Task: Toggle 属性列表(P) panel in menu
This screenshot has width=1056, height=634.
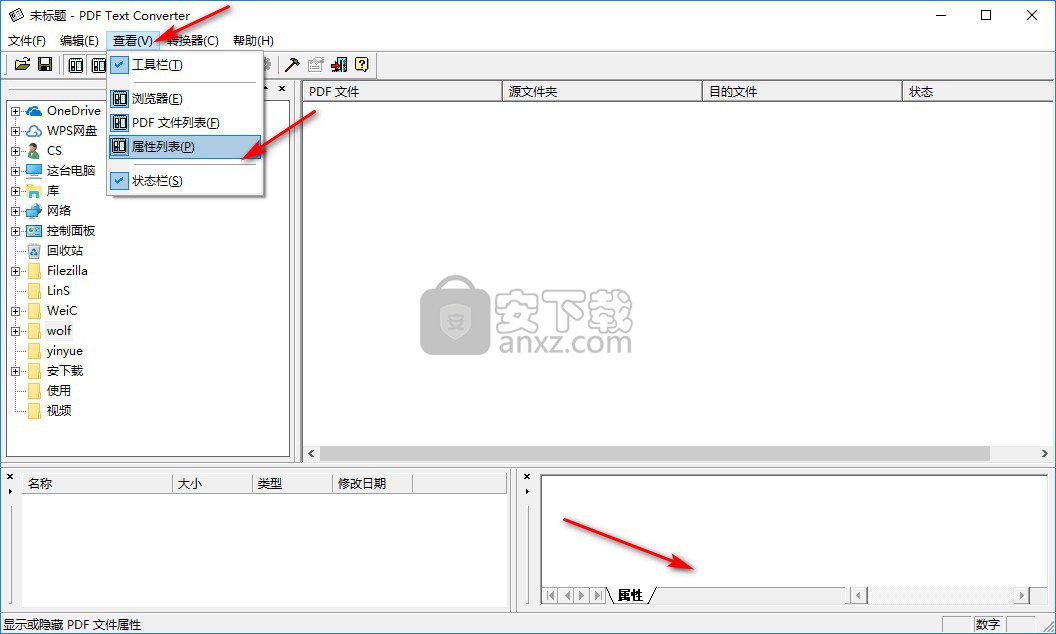Action: tap(185, 146)
